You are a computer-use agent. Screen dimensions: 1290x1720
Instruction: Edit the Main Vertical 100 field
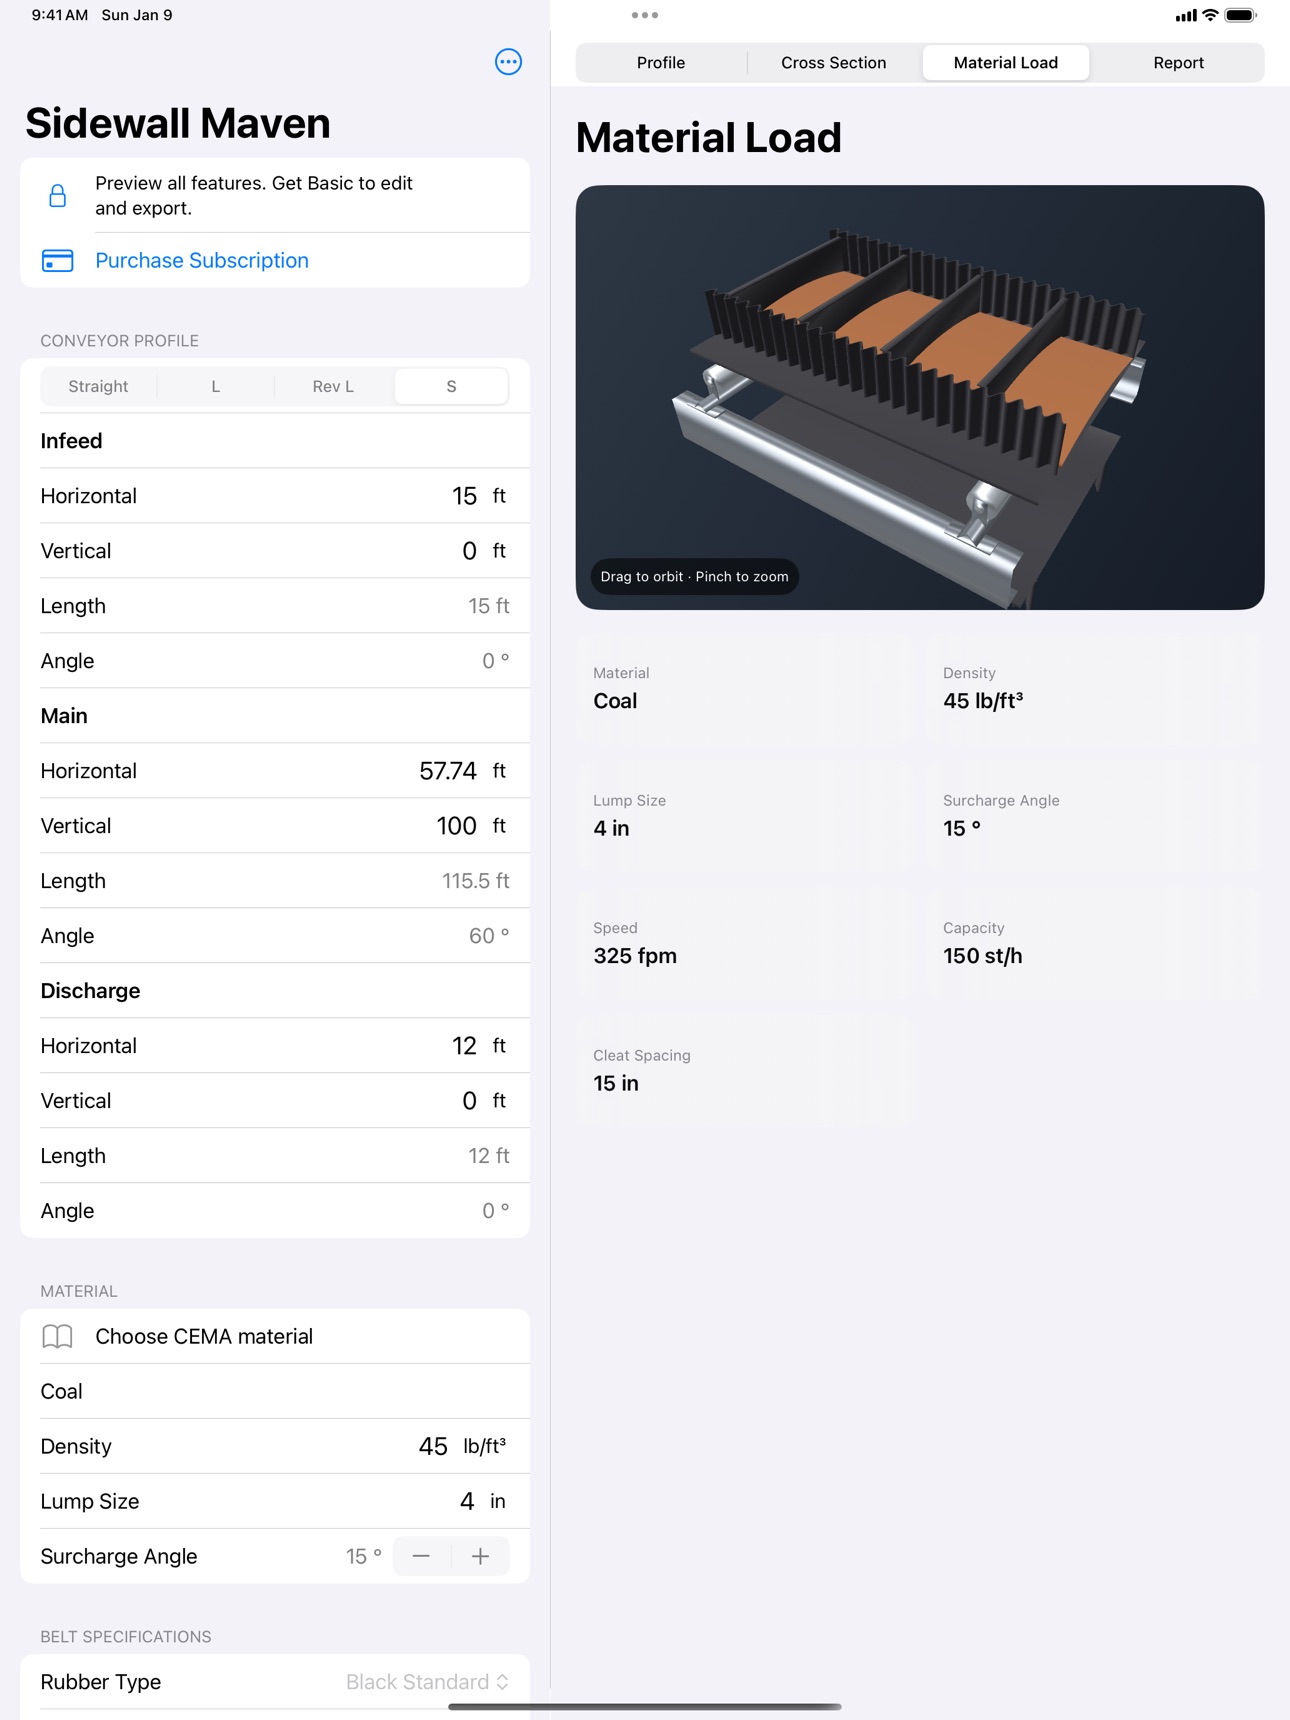(456, 826)
